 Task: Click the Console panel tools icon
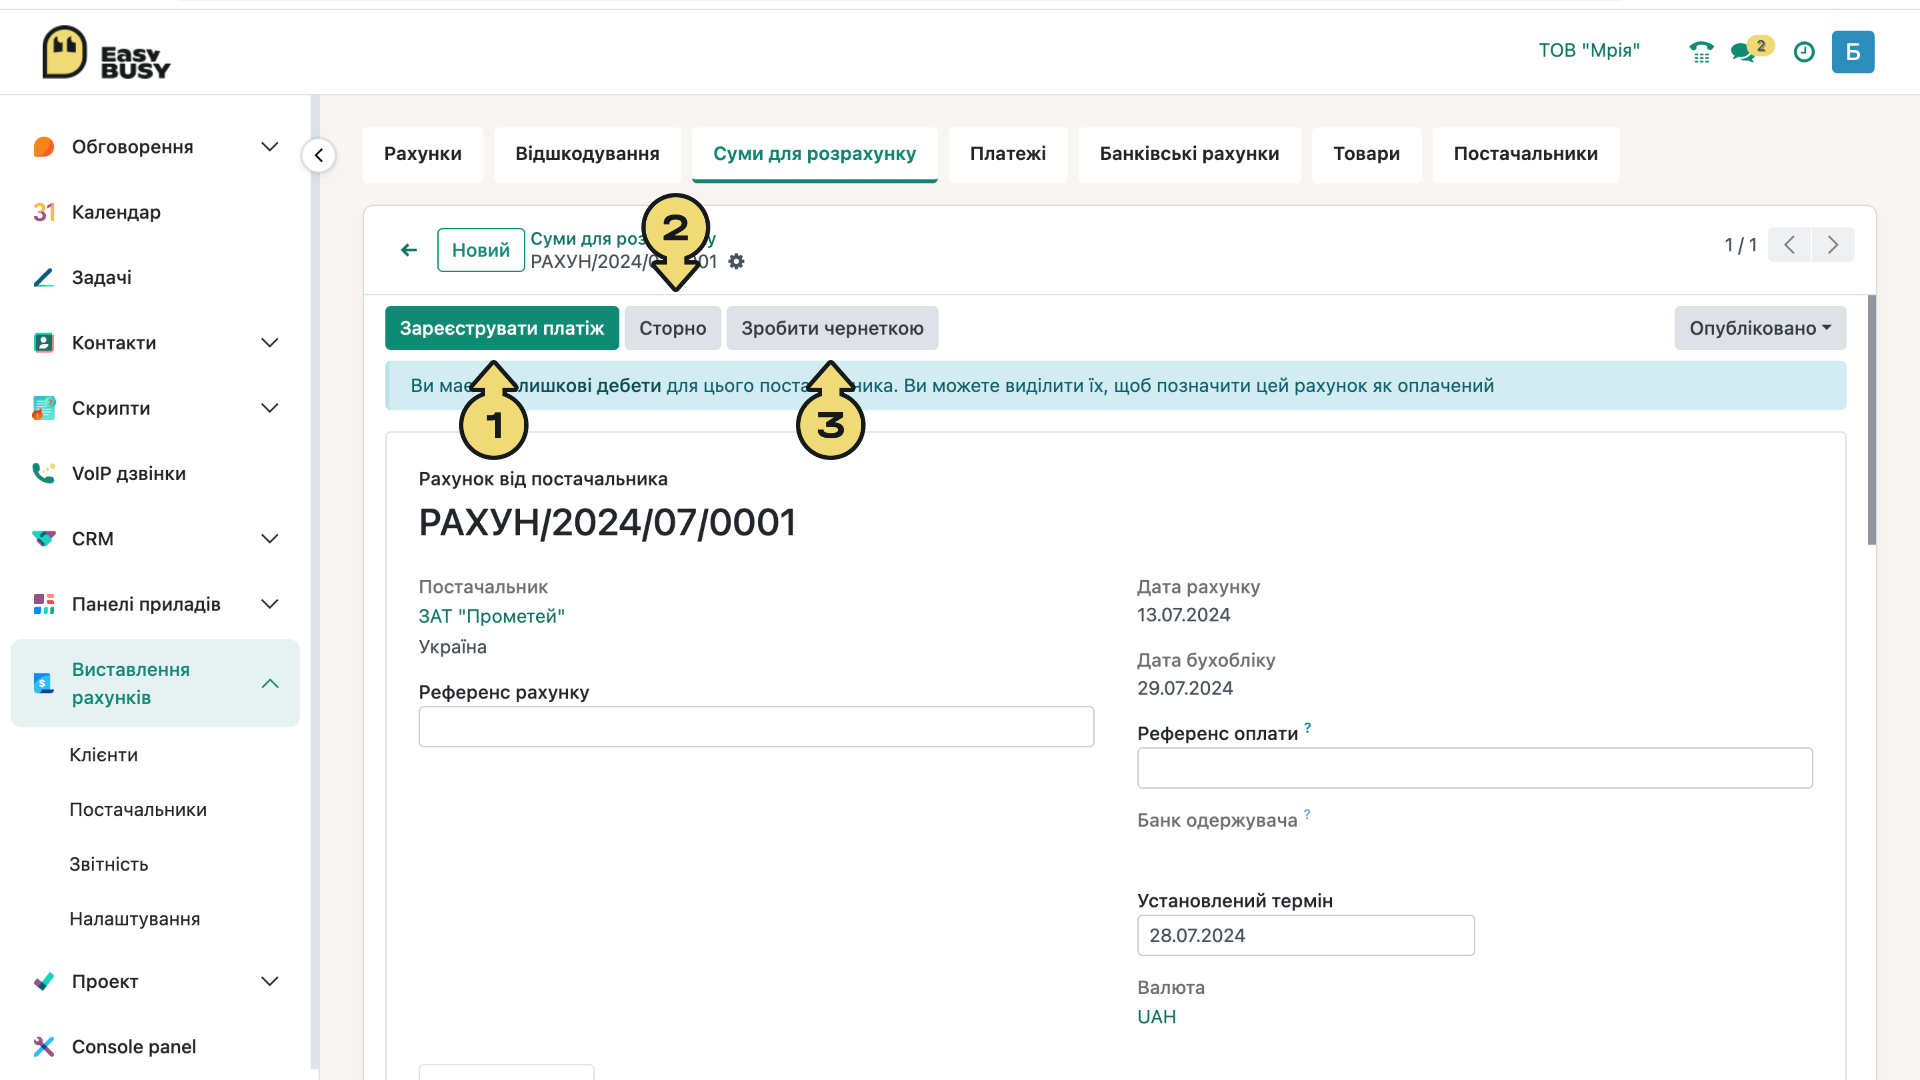[44, 1047]
